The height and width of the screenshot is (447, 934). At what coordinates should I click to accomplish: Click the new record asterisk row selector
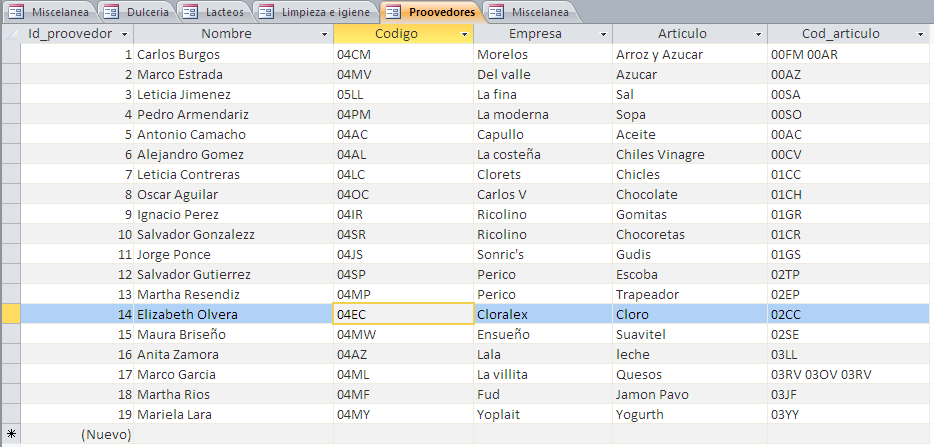[11, 434]
